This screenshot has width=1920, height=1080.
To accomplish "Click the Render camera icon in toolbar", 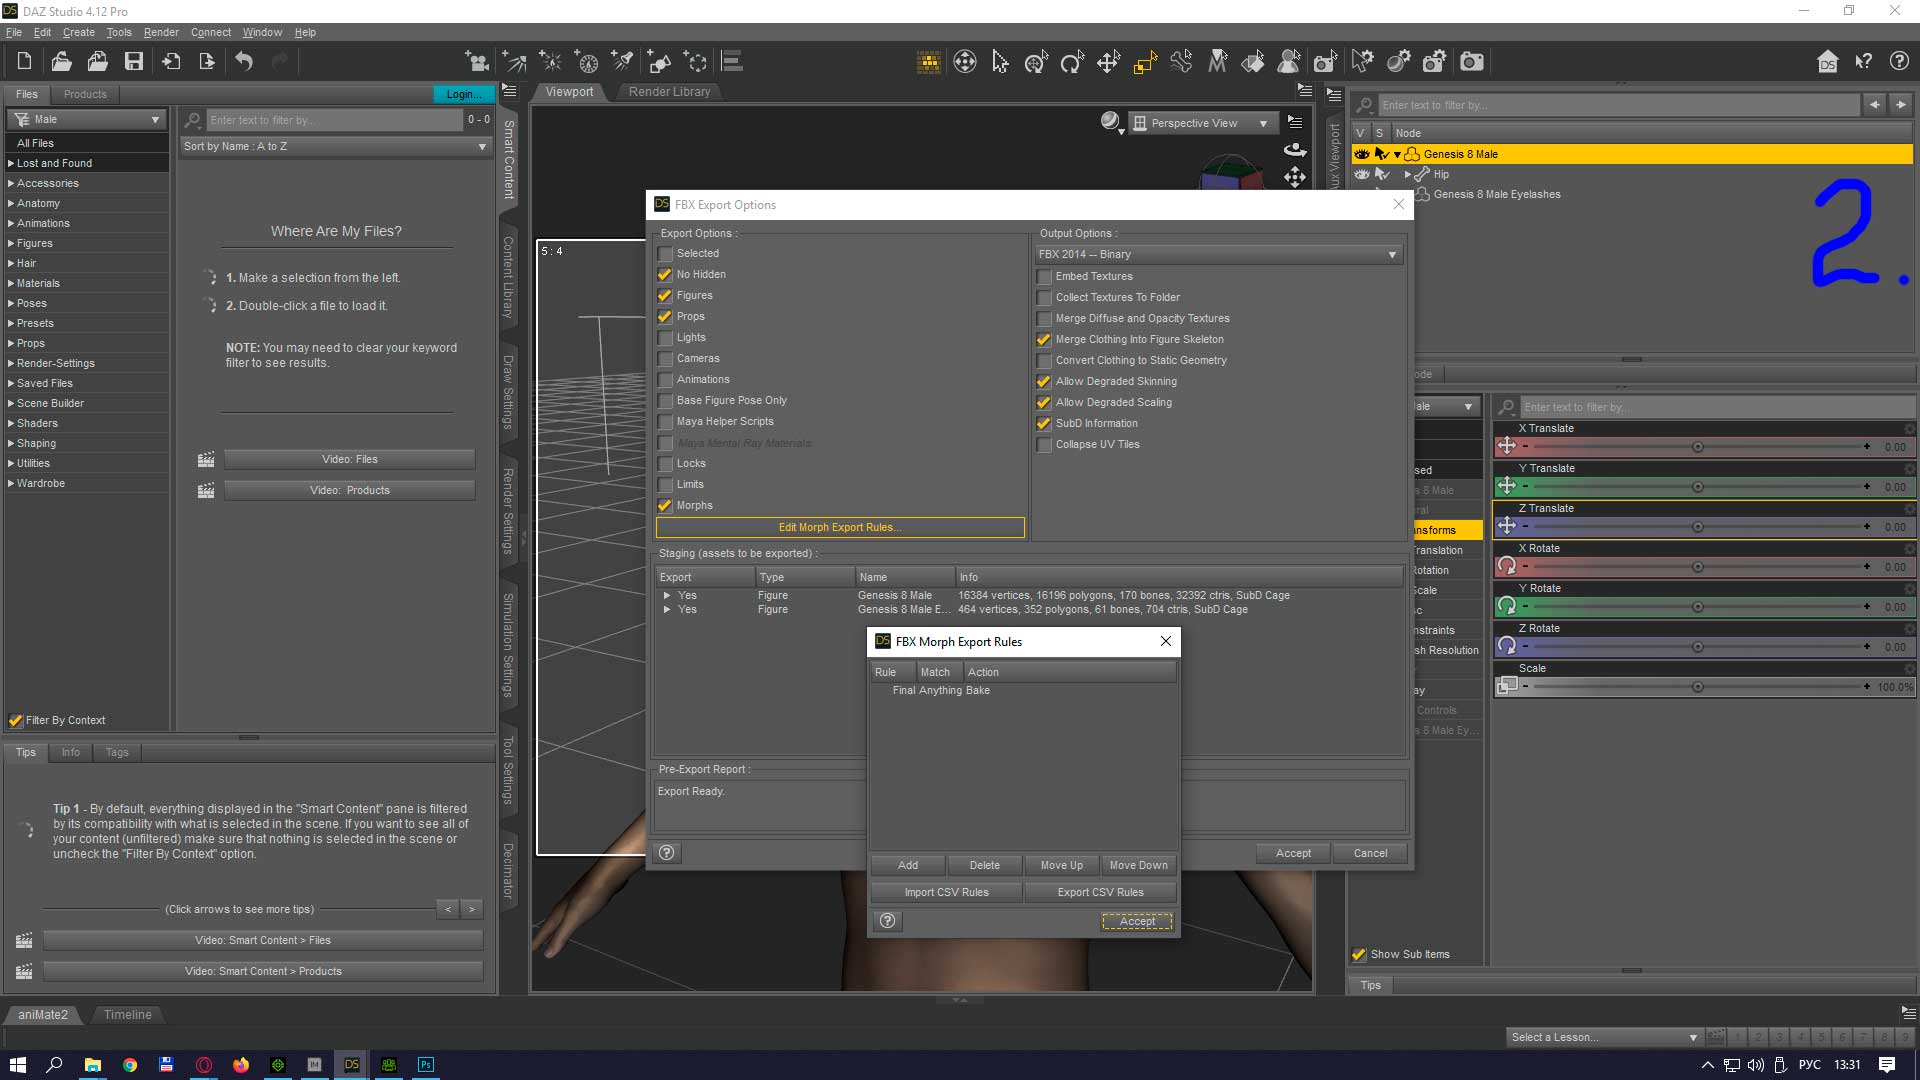I will (x=1472, y=62).
